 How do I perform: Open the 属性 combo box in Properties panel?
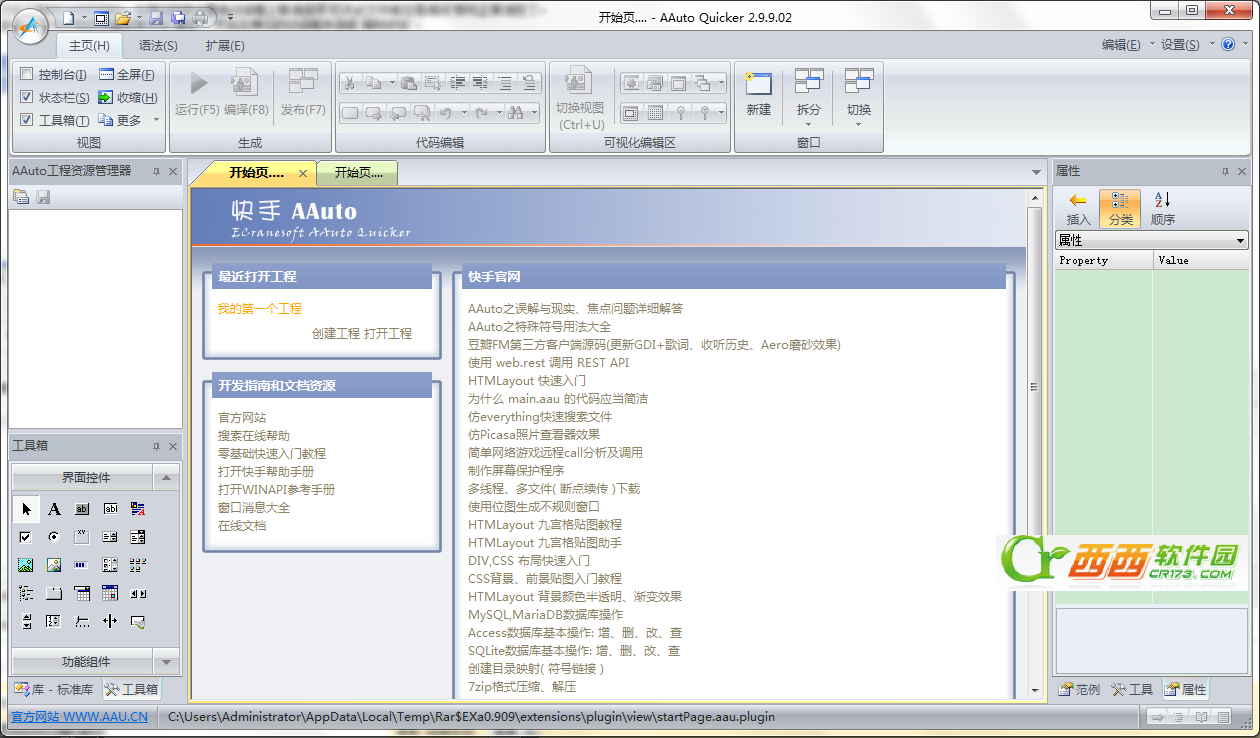1152,240
